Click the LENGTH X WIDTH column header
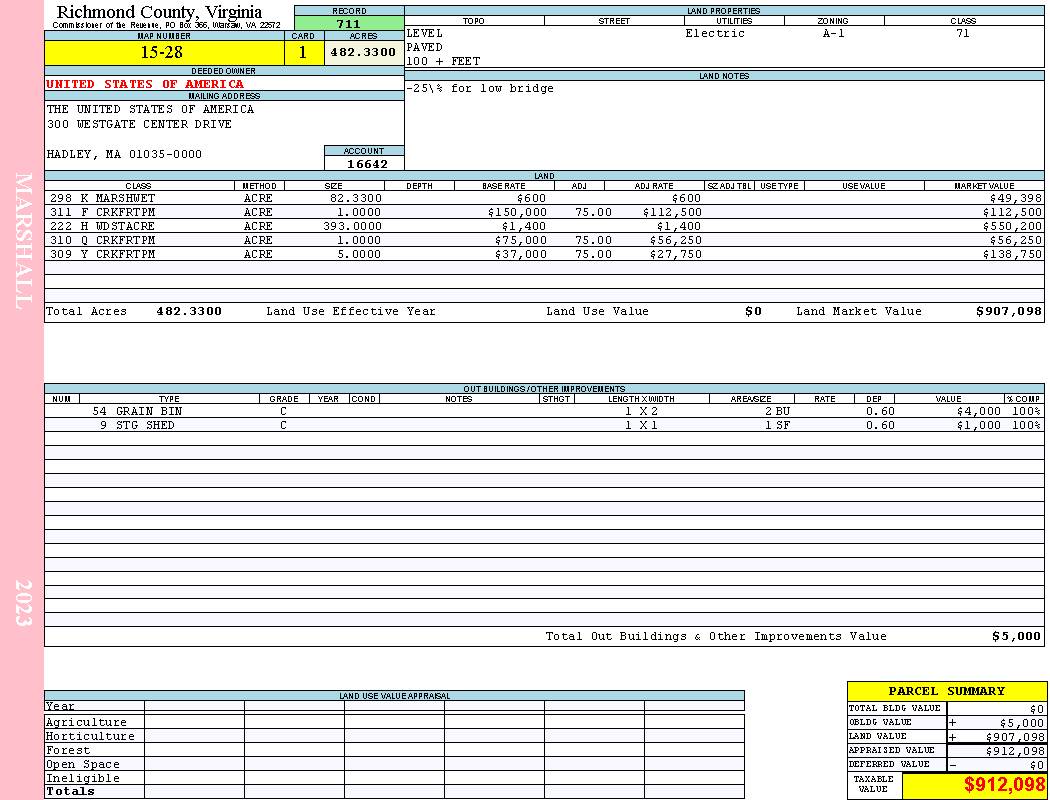1050x800 pixels. [641, 398]
